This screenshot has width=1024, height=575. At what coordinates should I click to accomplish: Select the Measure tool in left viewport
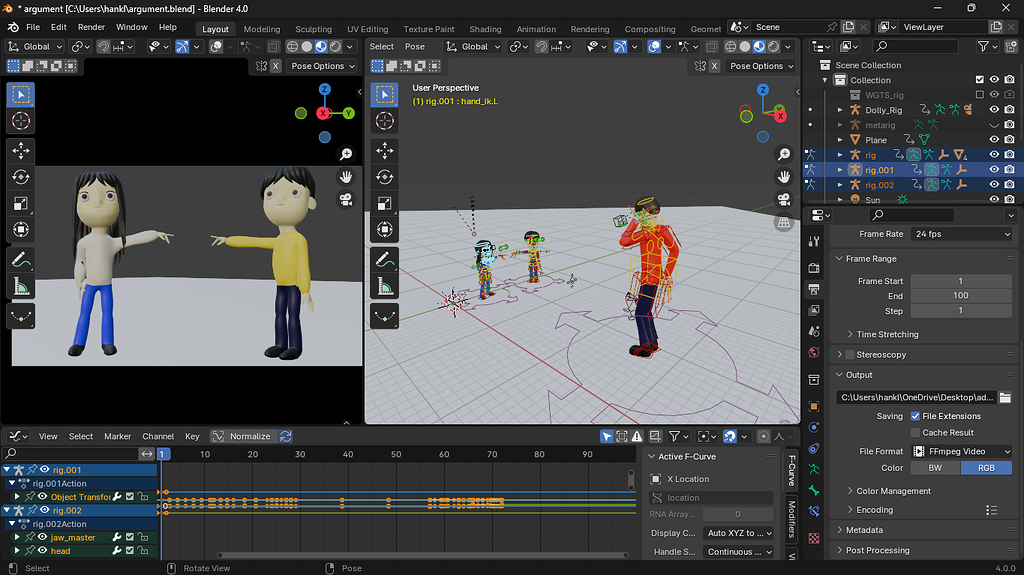(21, 286)
